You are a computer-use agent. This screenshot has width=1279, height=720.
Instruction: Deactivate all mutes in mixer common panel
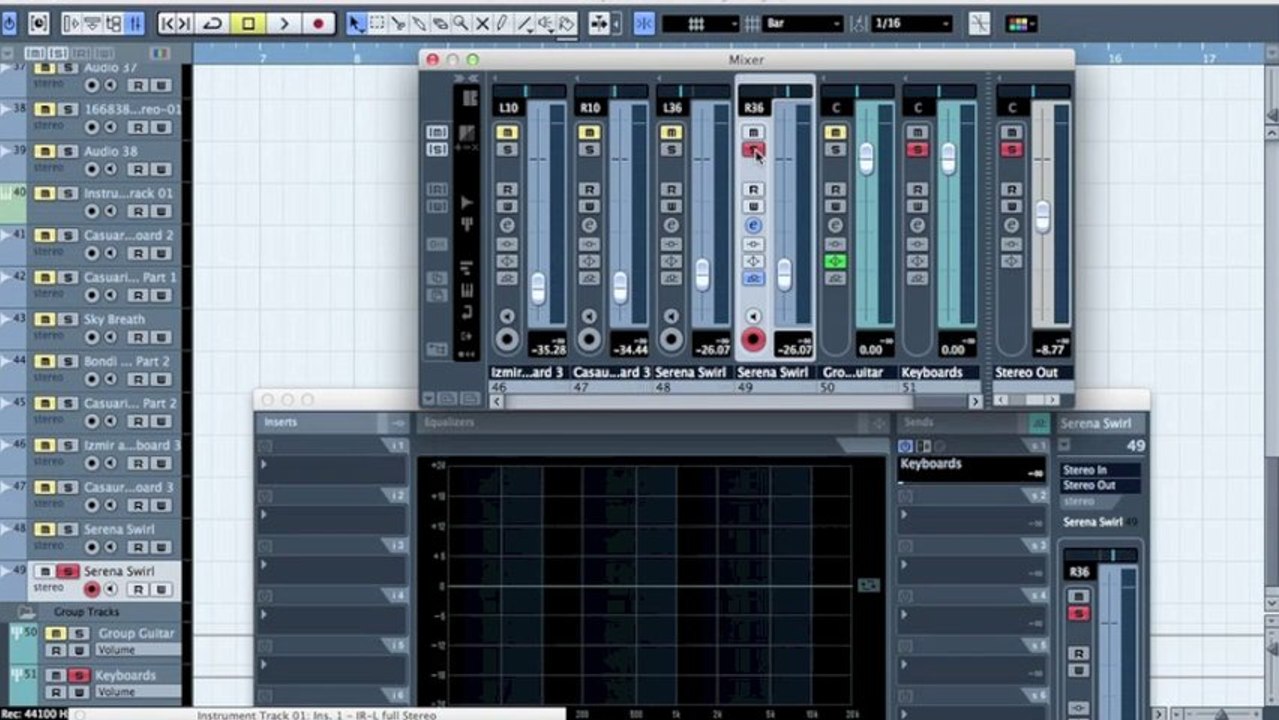[437, 131]
